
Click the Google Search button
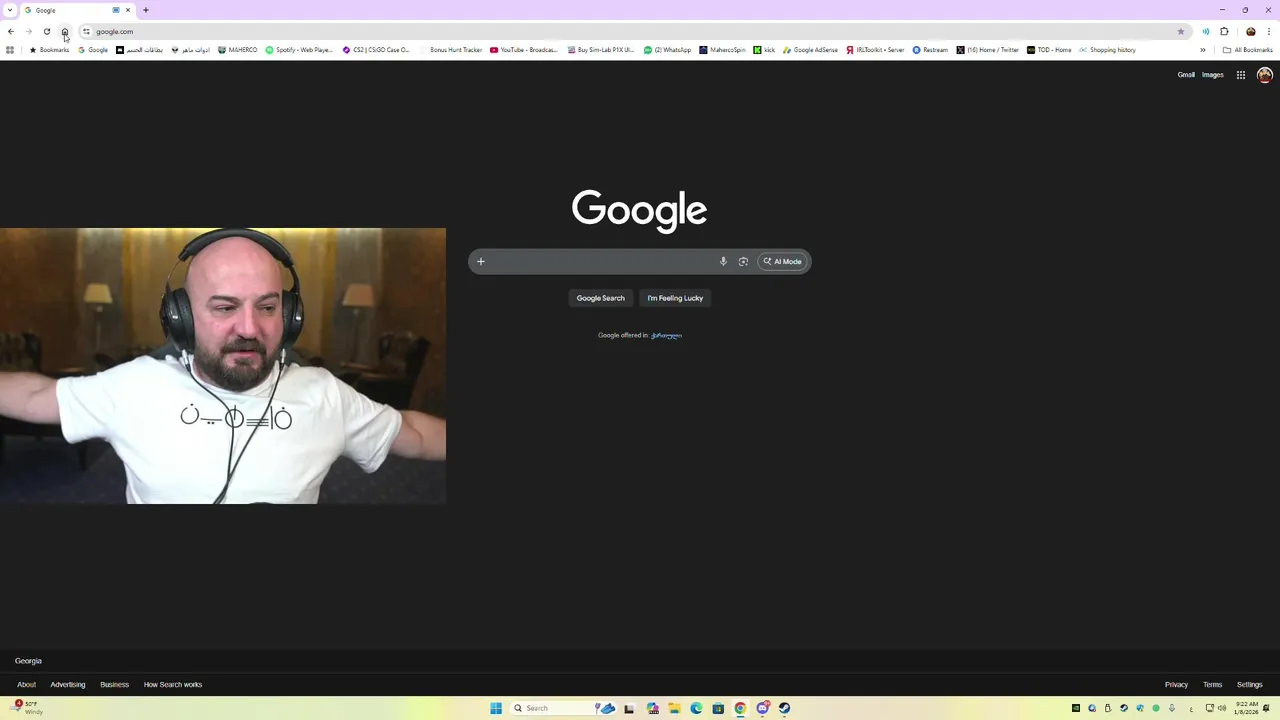pyautogui.click(x=600, y=298)
